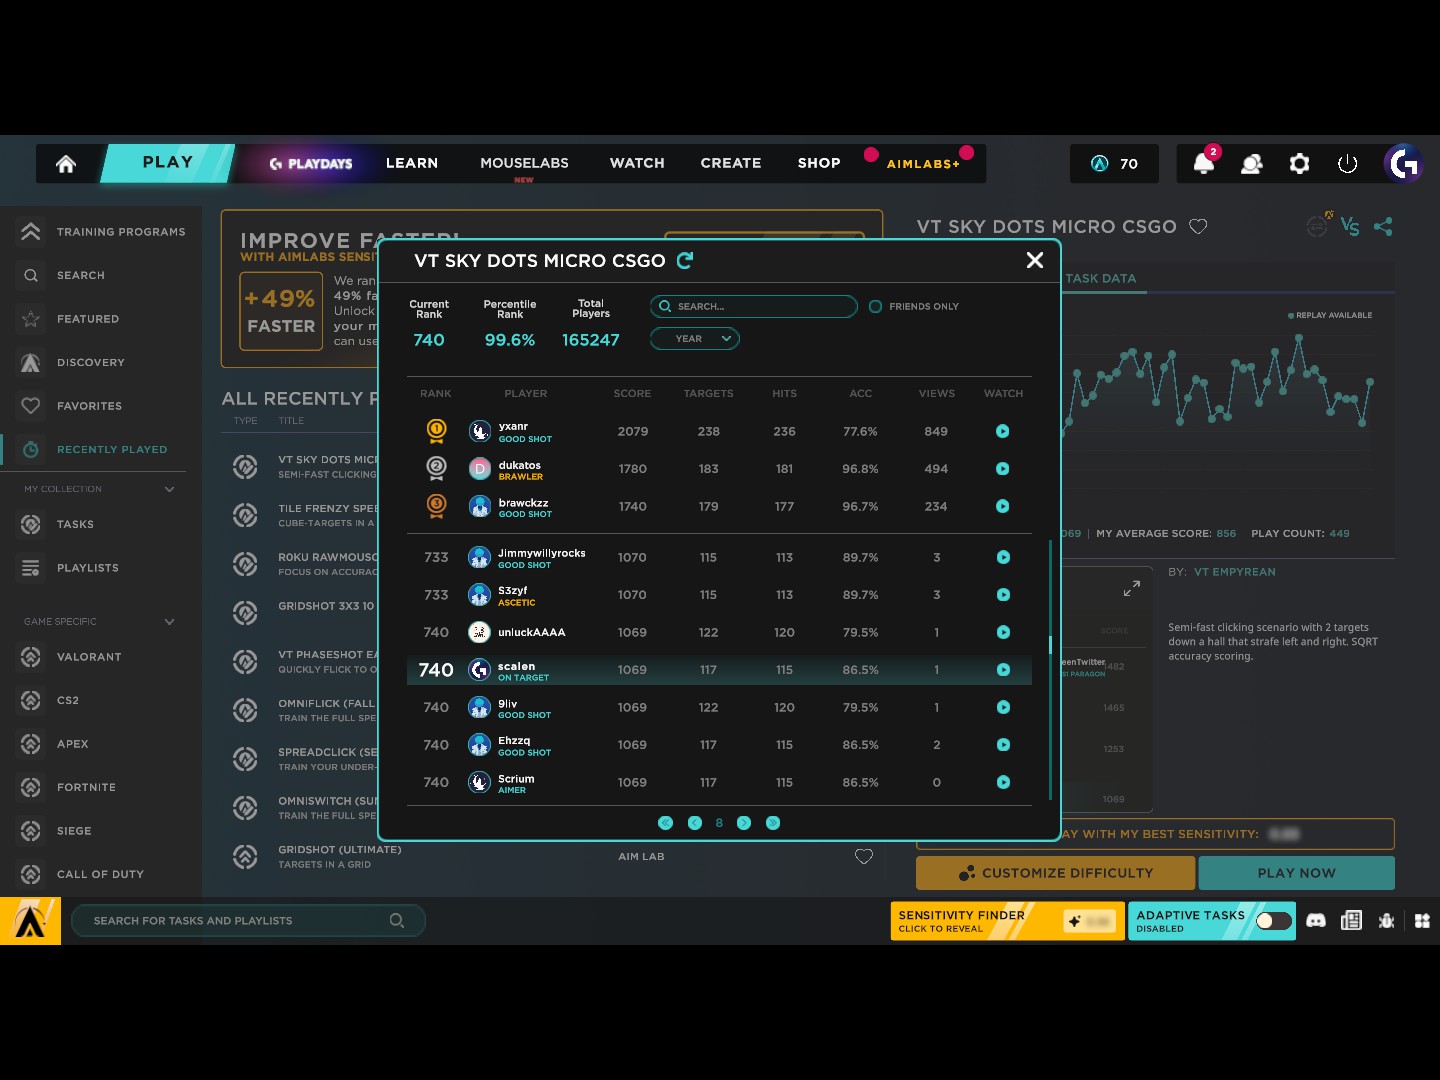Click Customize Difficulty button
This screenshot has height=1080, width=1440.
point(1056,873)
